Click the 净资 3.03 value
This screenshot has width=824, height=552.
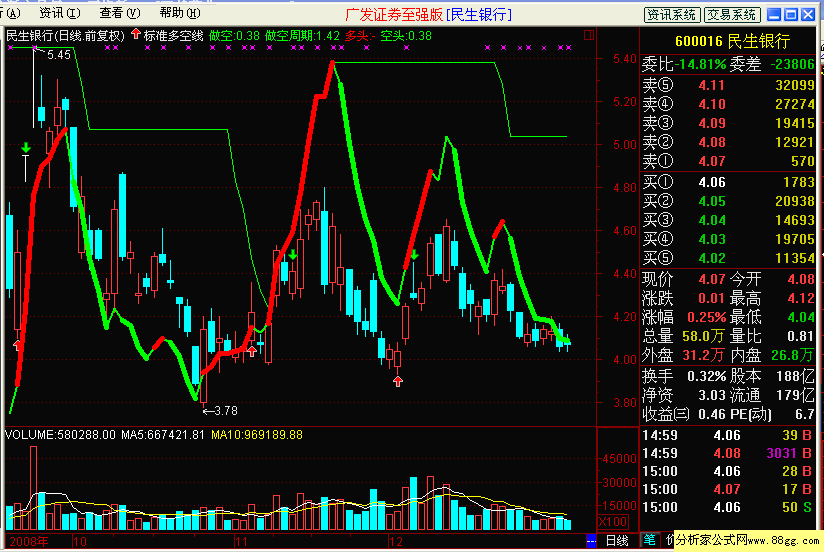click(x=712, y=395)
